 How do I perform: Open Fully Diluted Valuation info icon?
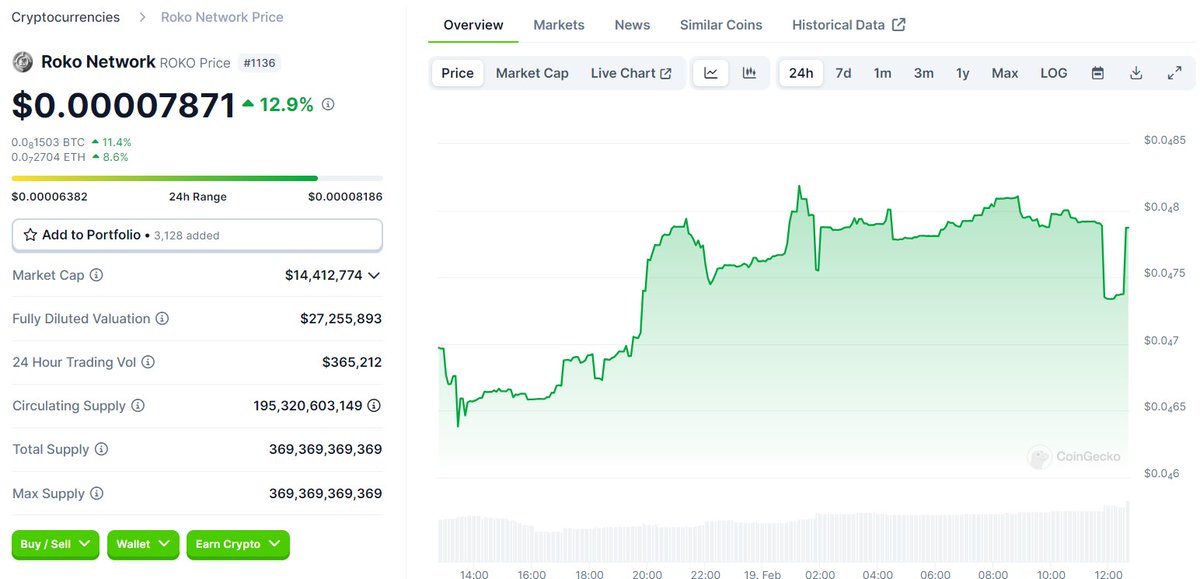coord(162,319)
